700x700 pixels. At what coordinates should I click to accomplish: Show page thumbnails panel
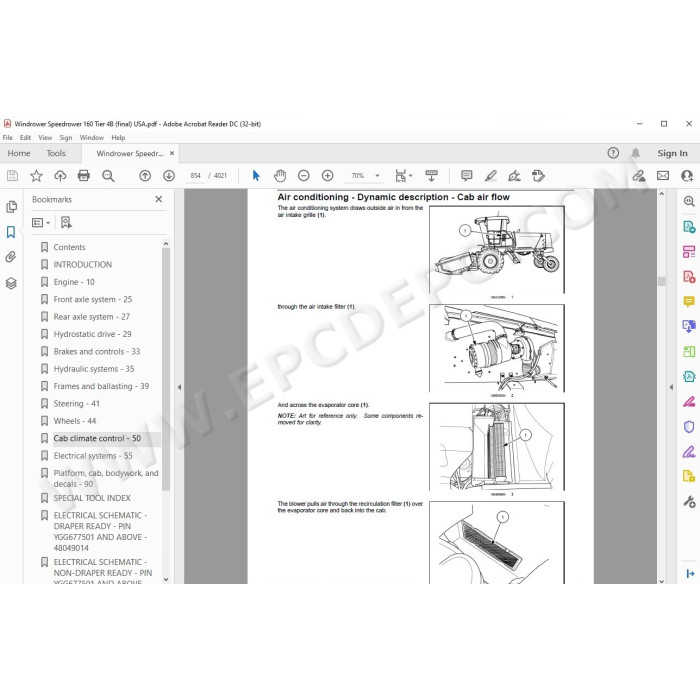point(12,207)
